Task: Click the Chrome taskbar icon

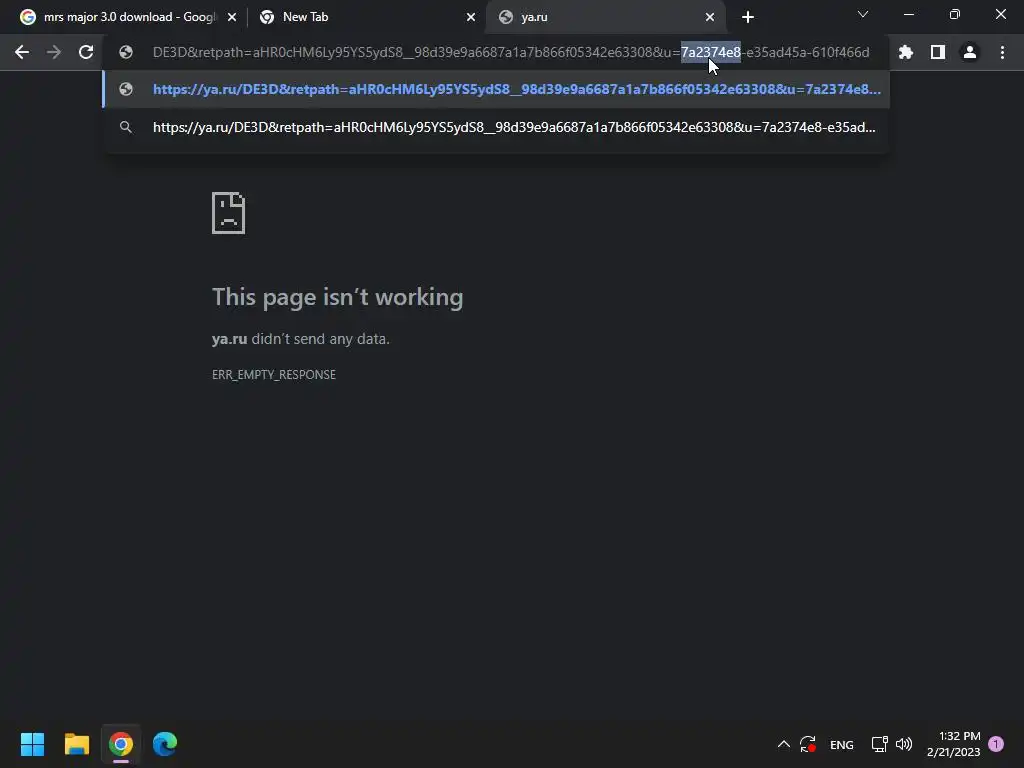Action: click(121, 744)
